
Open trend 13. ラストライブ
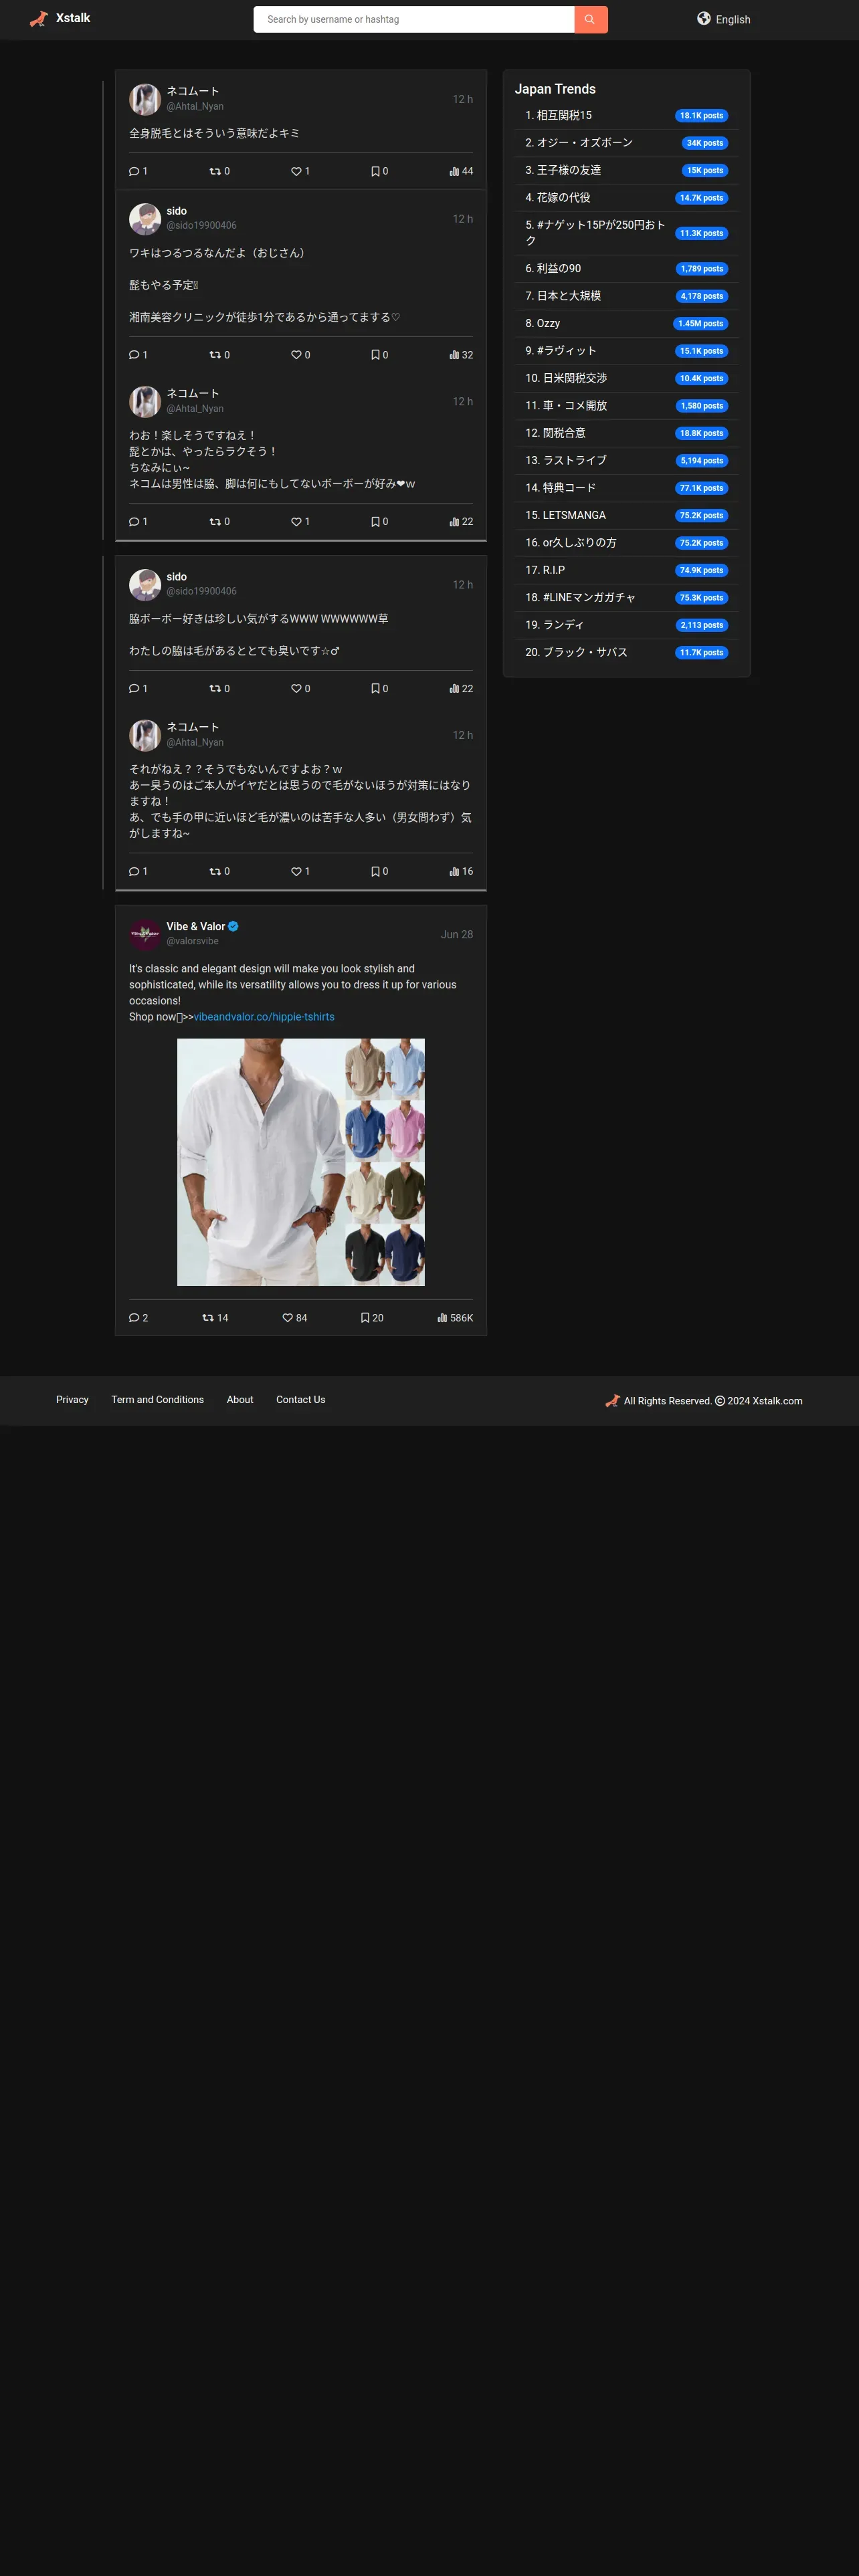[x=566, y=460]
